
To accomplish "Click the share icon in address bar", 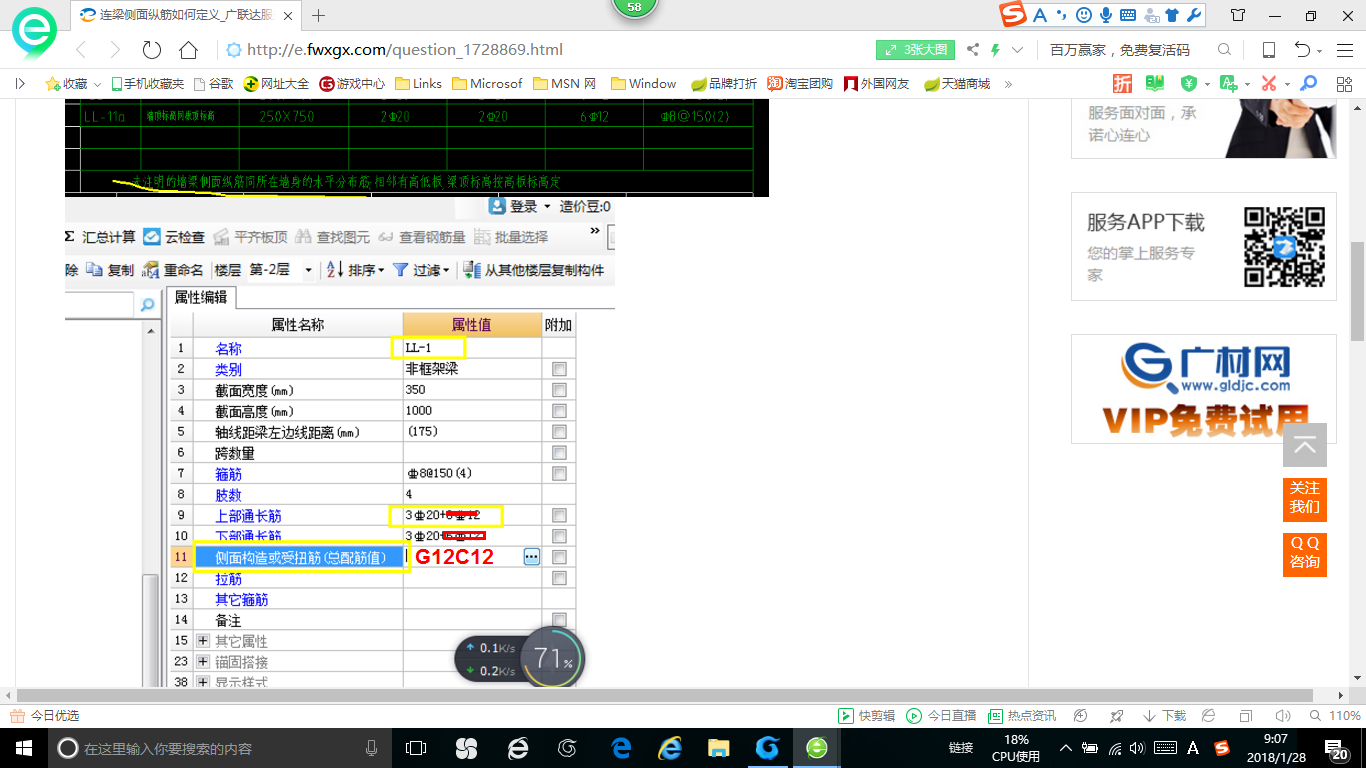I will [972, 50].
